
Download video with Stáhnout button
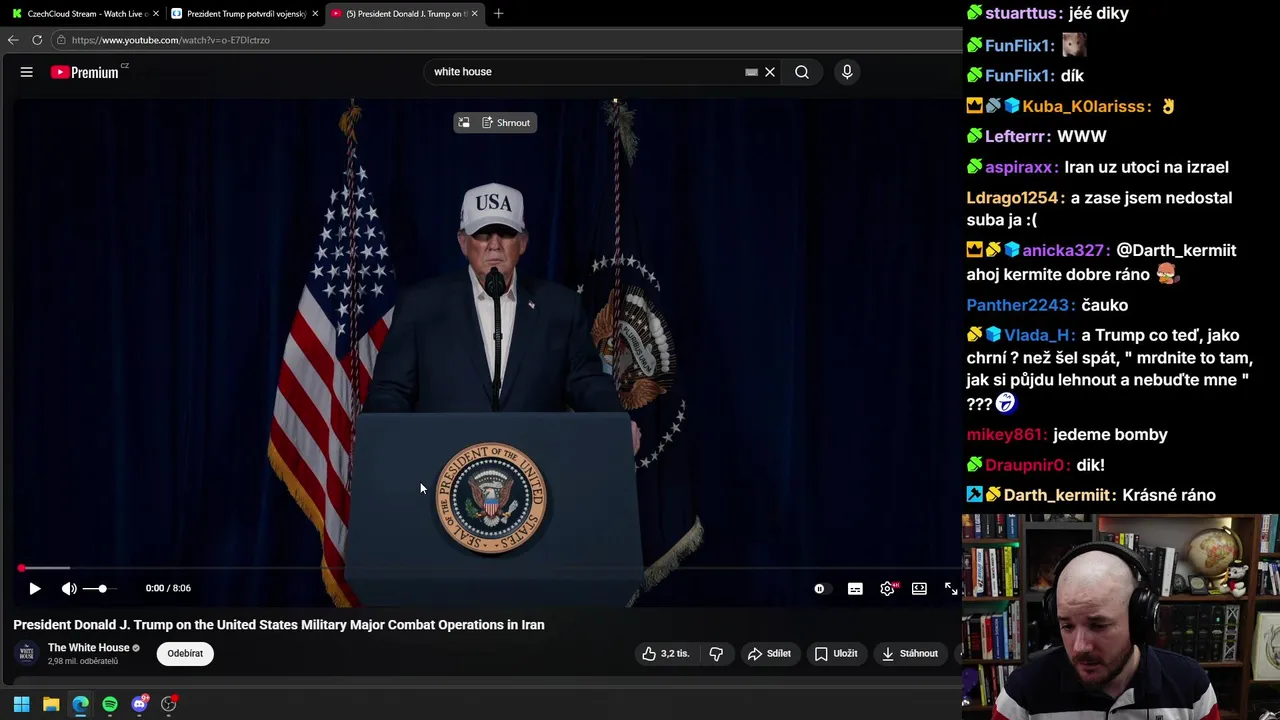point(910,654)
